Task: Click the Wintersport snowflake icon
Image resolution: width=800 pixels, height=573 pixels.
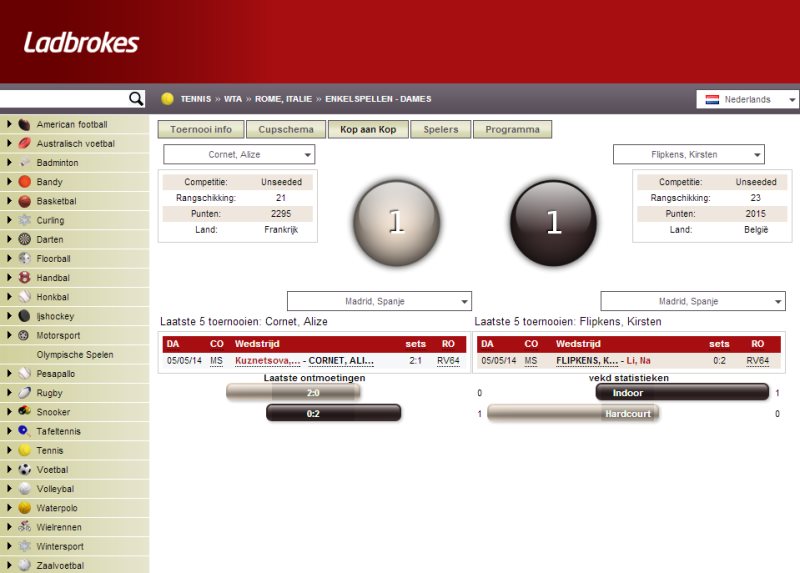Action: (x=24, y=546)
